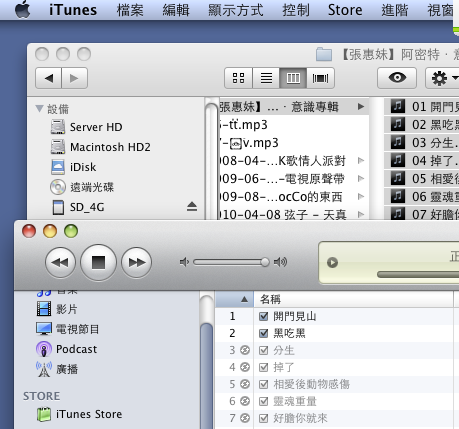The width and height of the screenshot is (459, 429).
Task: Uncheck the 開門見山 track checkbox
Action: point(264,316)
